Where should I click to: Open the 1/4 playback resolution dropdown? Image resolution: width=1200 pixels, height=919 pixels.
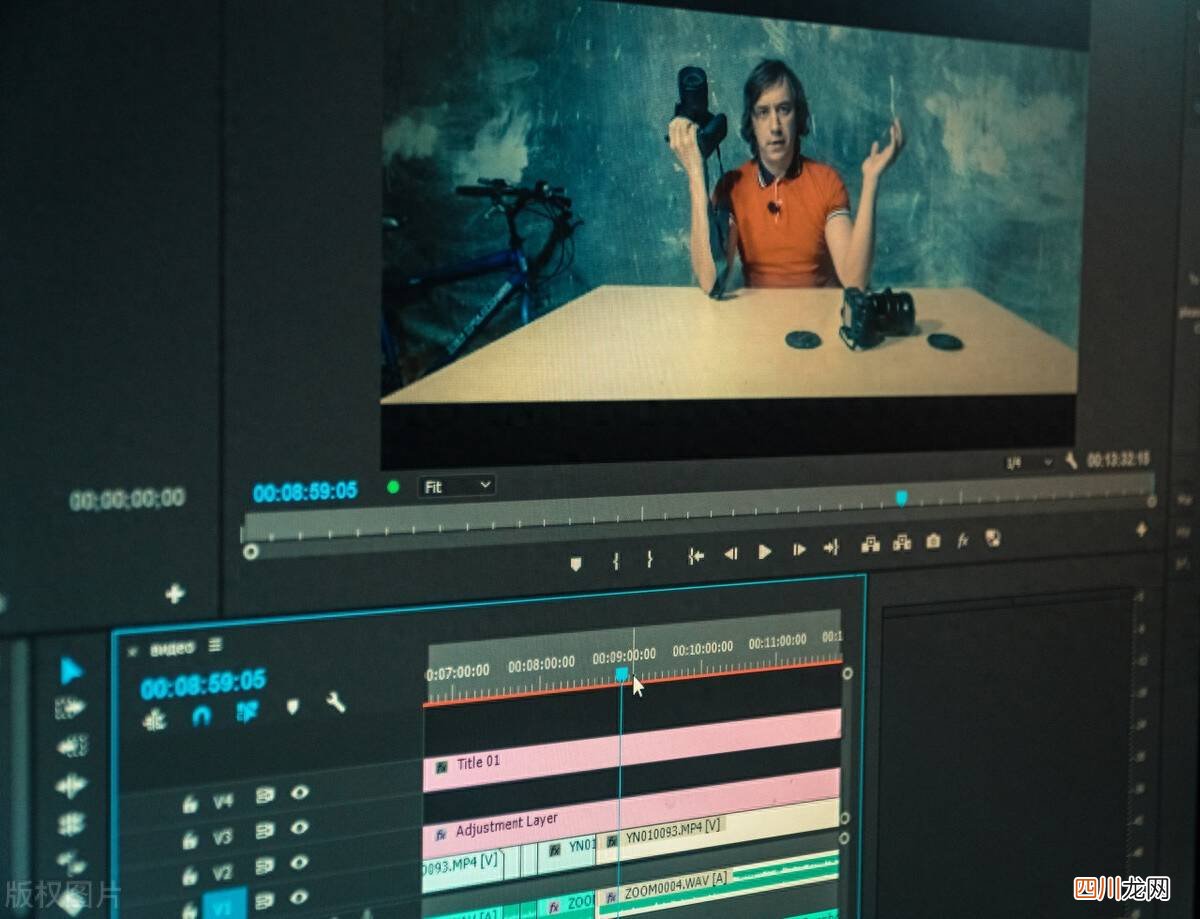pos(1028,463)
